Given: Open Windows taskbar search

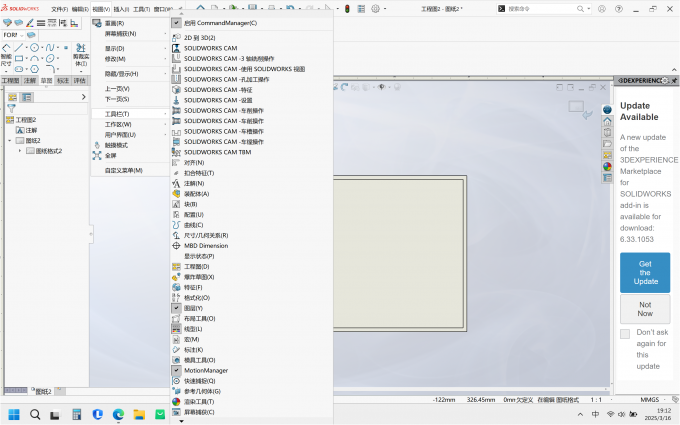Looking at the screenshot, I should point(35,415).
